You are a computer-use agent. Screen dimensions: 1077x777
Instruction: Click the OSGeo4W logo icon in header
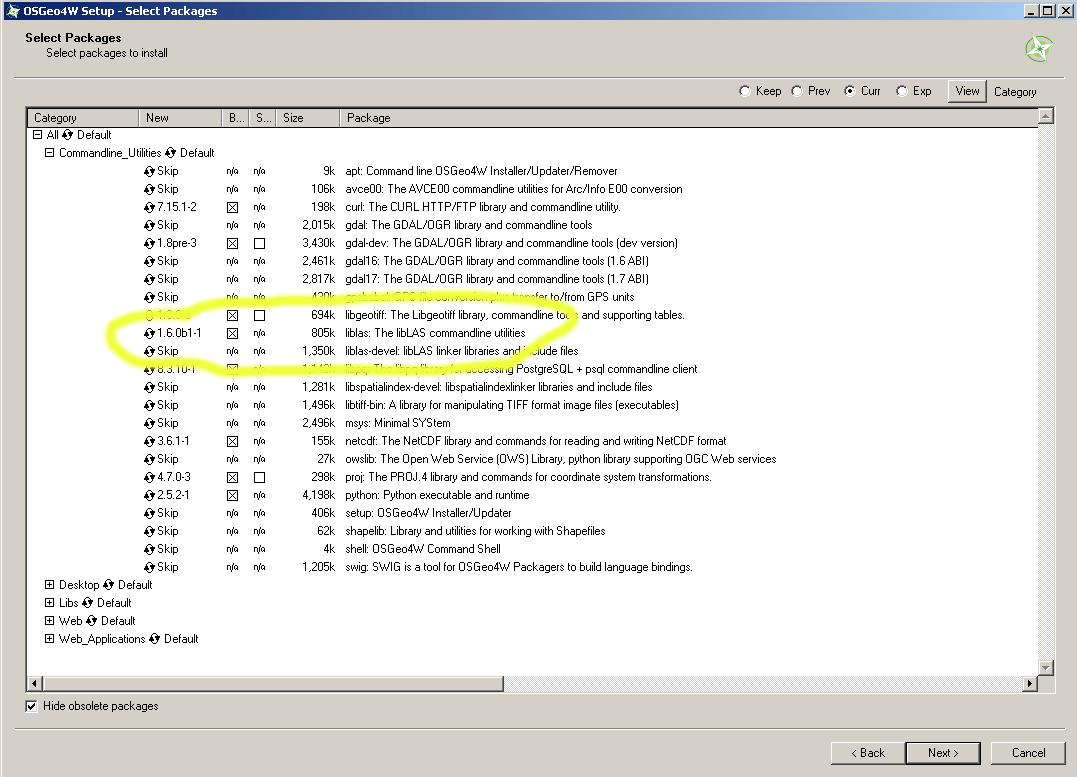1039,49
